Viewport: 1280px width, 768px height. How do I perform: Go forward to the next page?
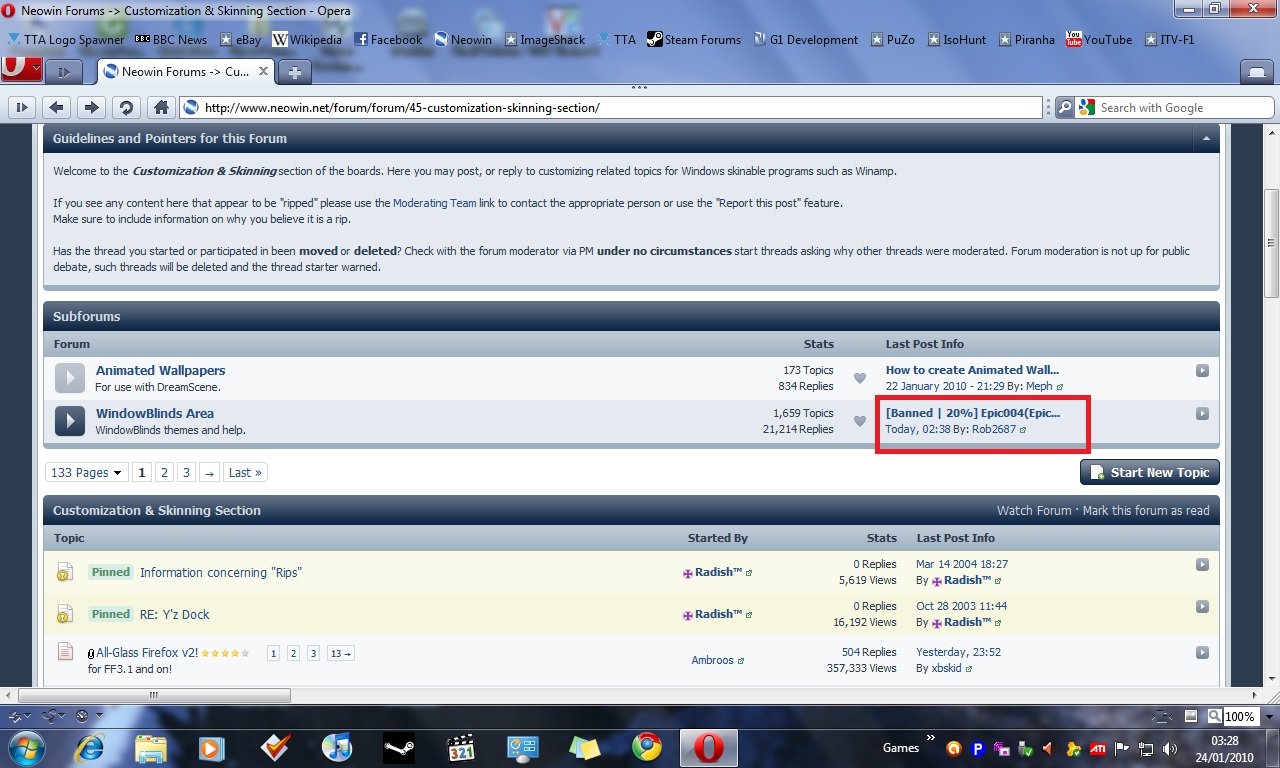pos(91,108)
